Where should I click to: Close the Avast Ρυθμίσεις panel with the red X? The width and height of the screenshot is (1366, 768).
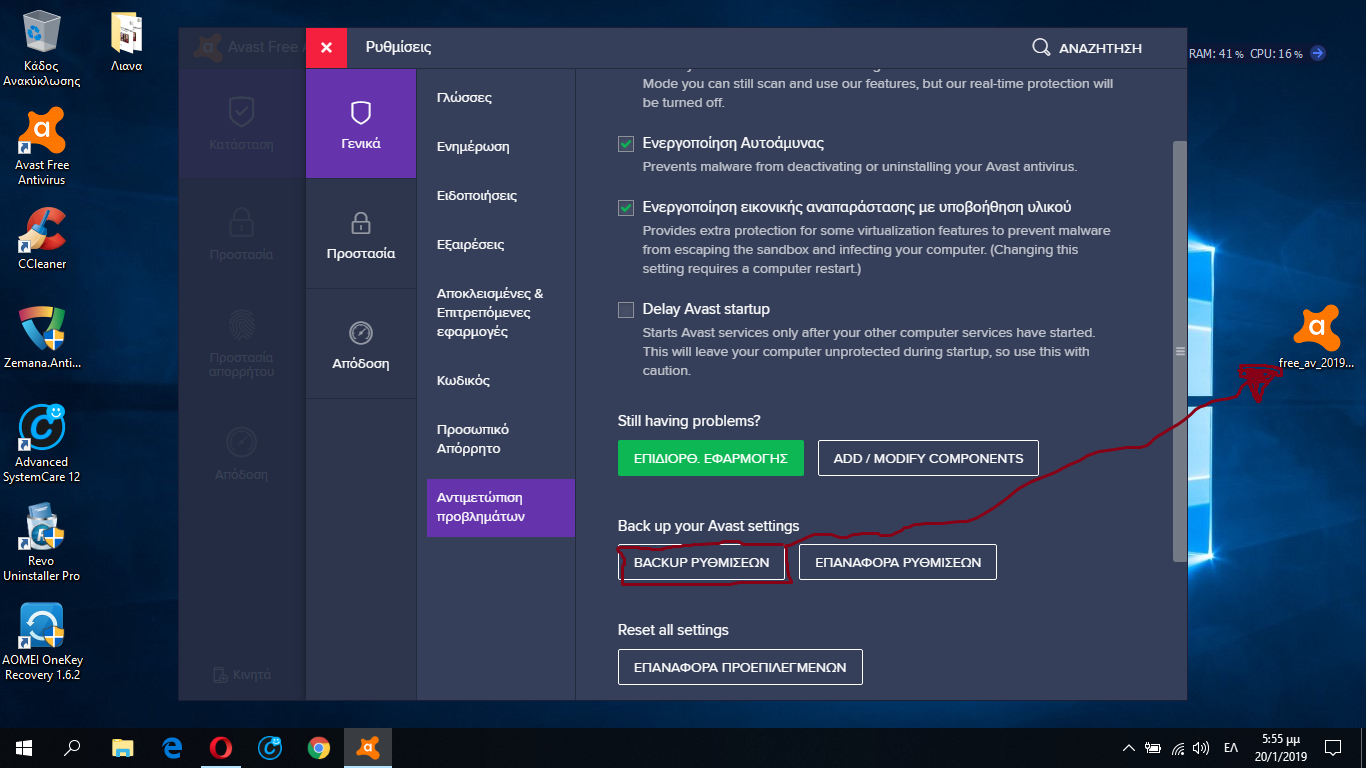326,47
